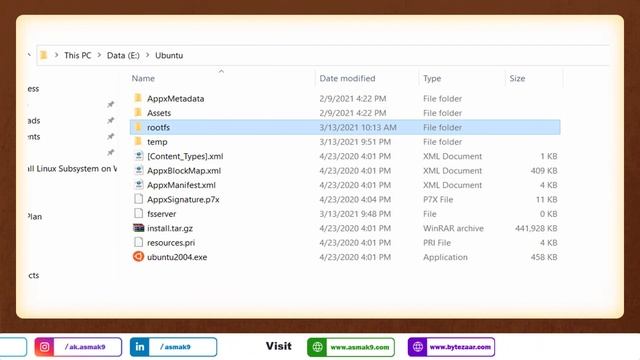Viewport: 640px width, 360px height.
Task: Click the rootfs folder icon
Action: [138, 127]
